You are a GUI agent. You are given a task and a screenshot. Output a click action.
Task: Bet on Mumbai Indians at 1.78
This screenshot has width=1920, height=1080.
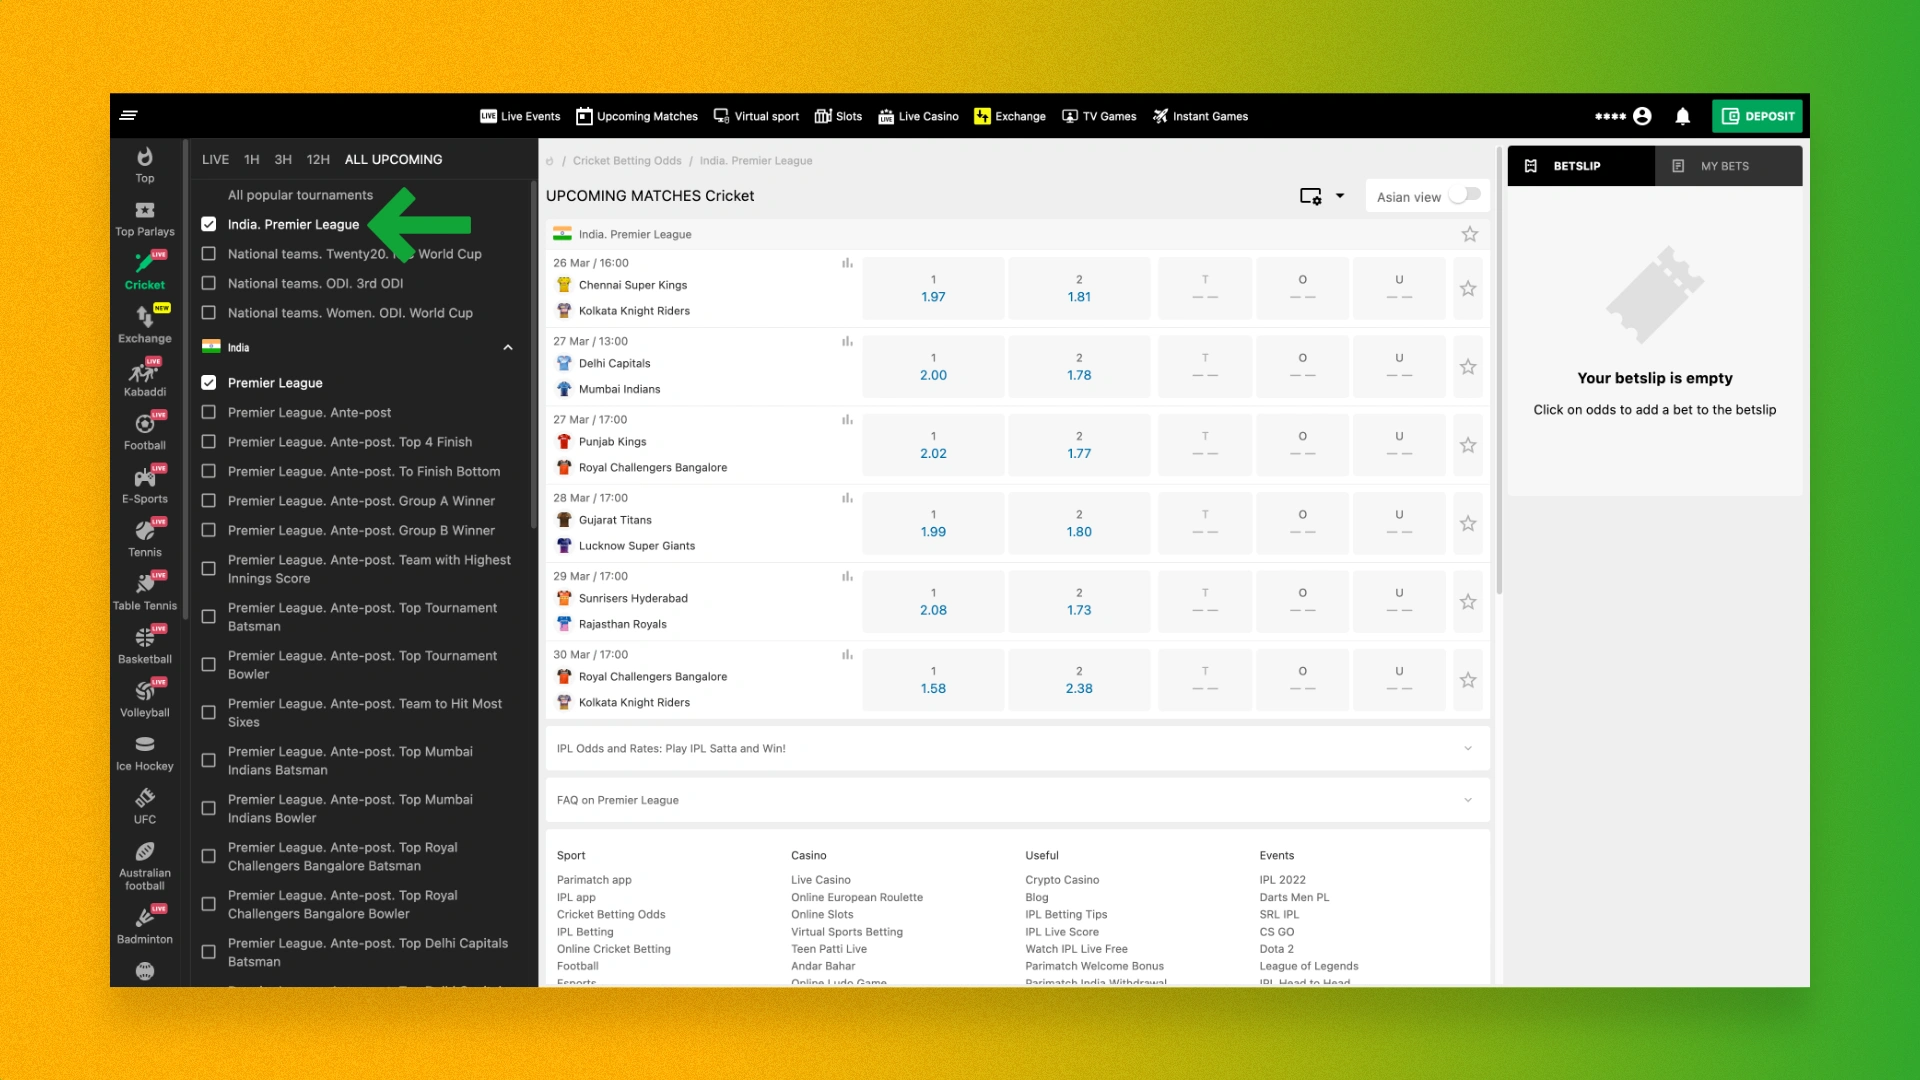pyautogui.click(x=1079, y=367)
